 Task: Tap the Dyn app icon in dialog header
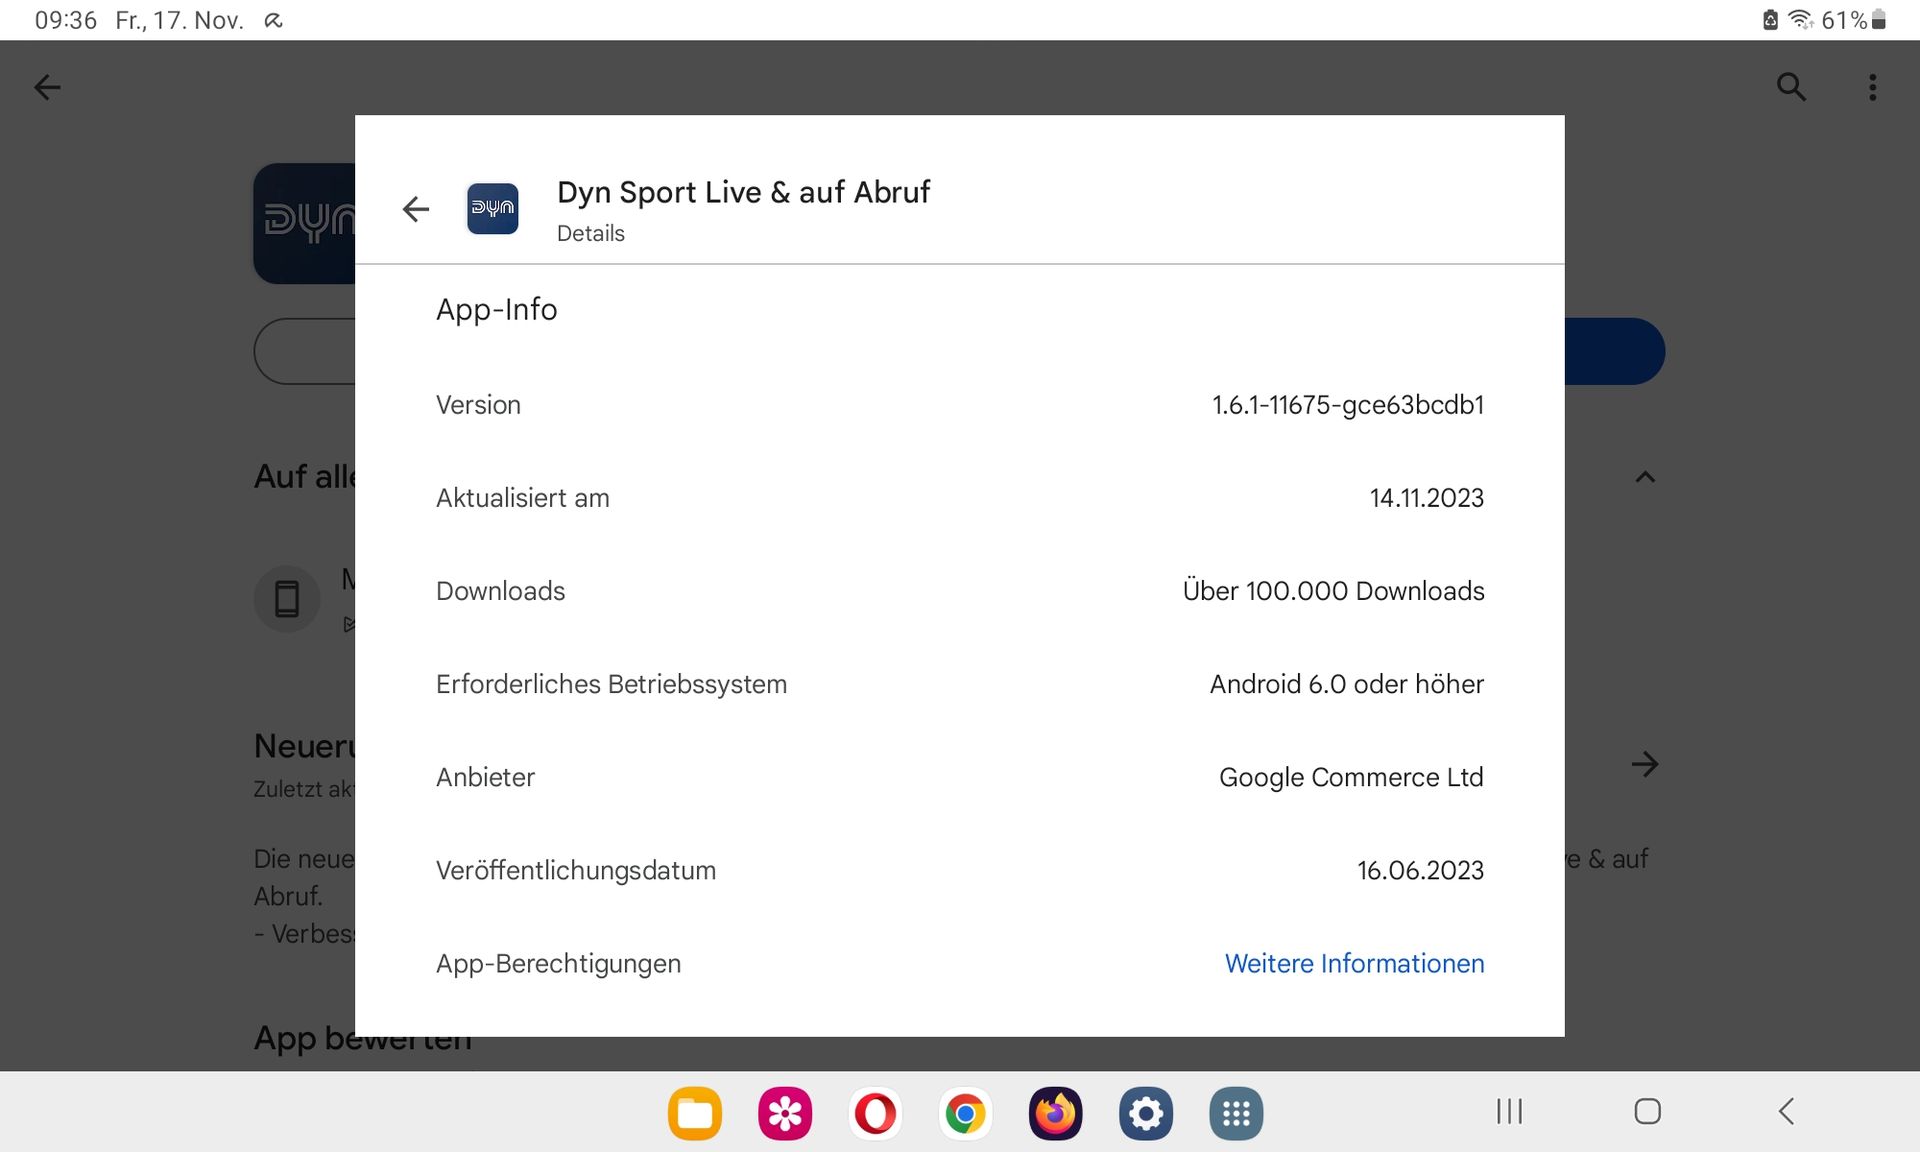(492, 209)
